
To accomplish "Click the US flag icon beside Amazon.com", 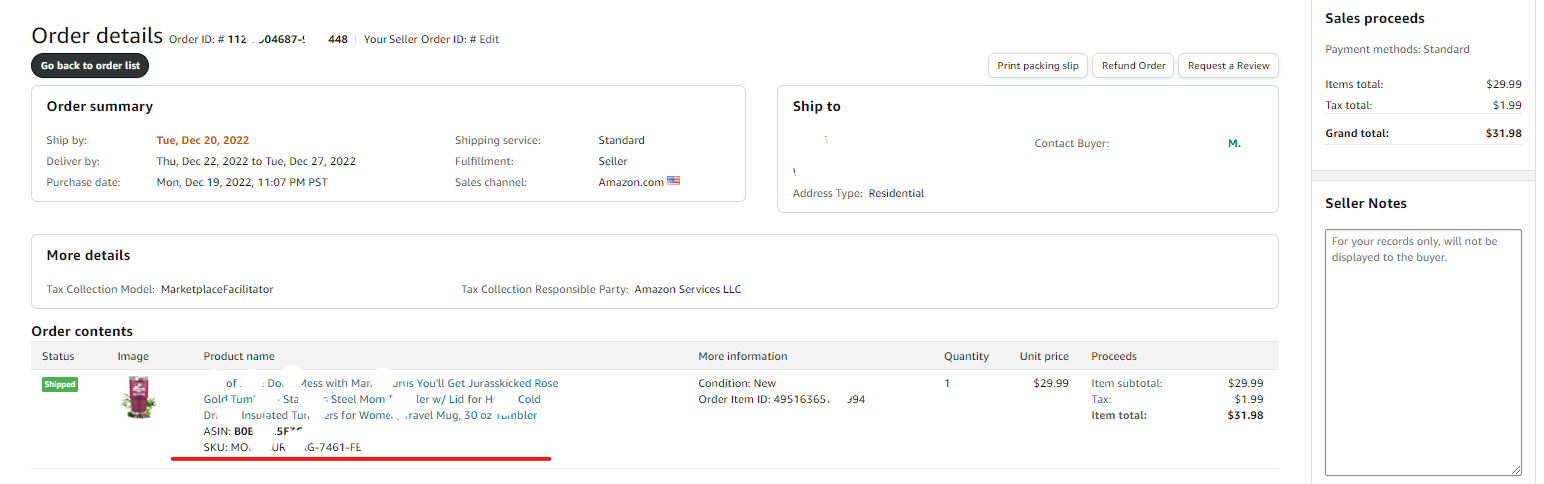I will (x=673, y=181).
